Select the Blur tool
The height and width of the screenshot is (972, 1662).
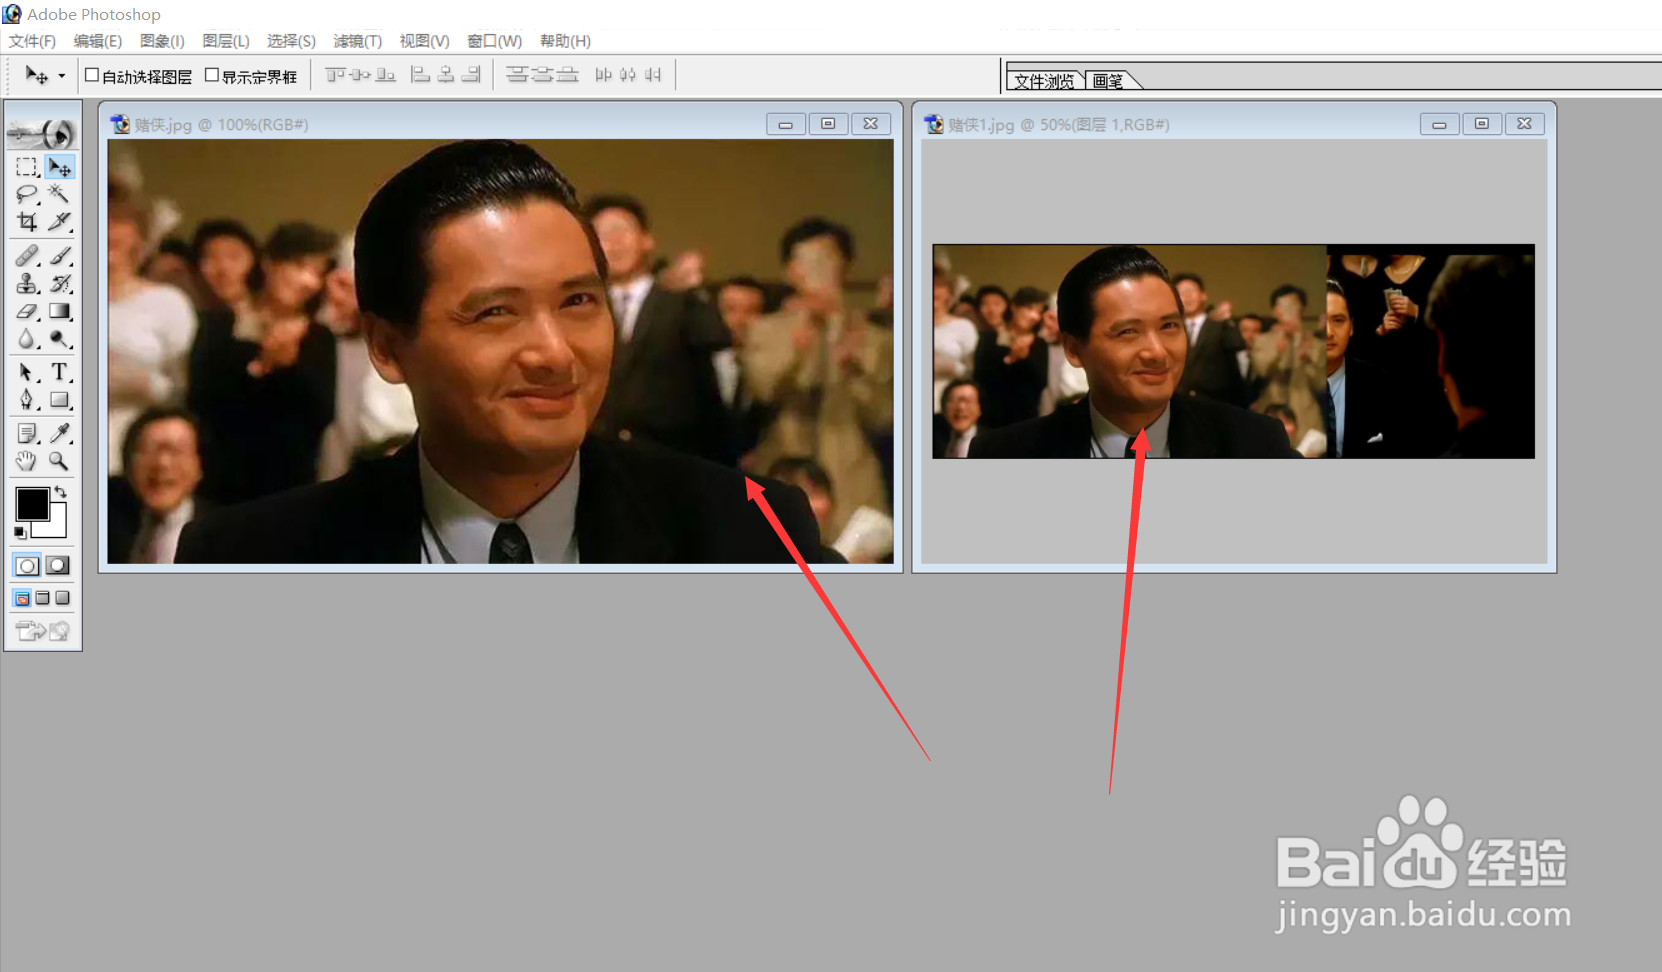(x=27, y=339)
